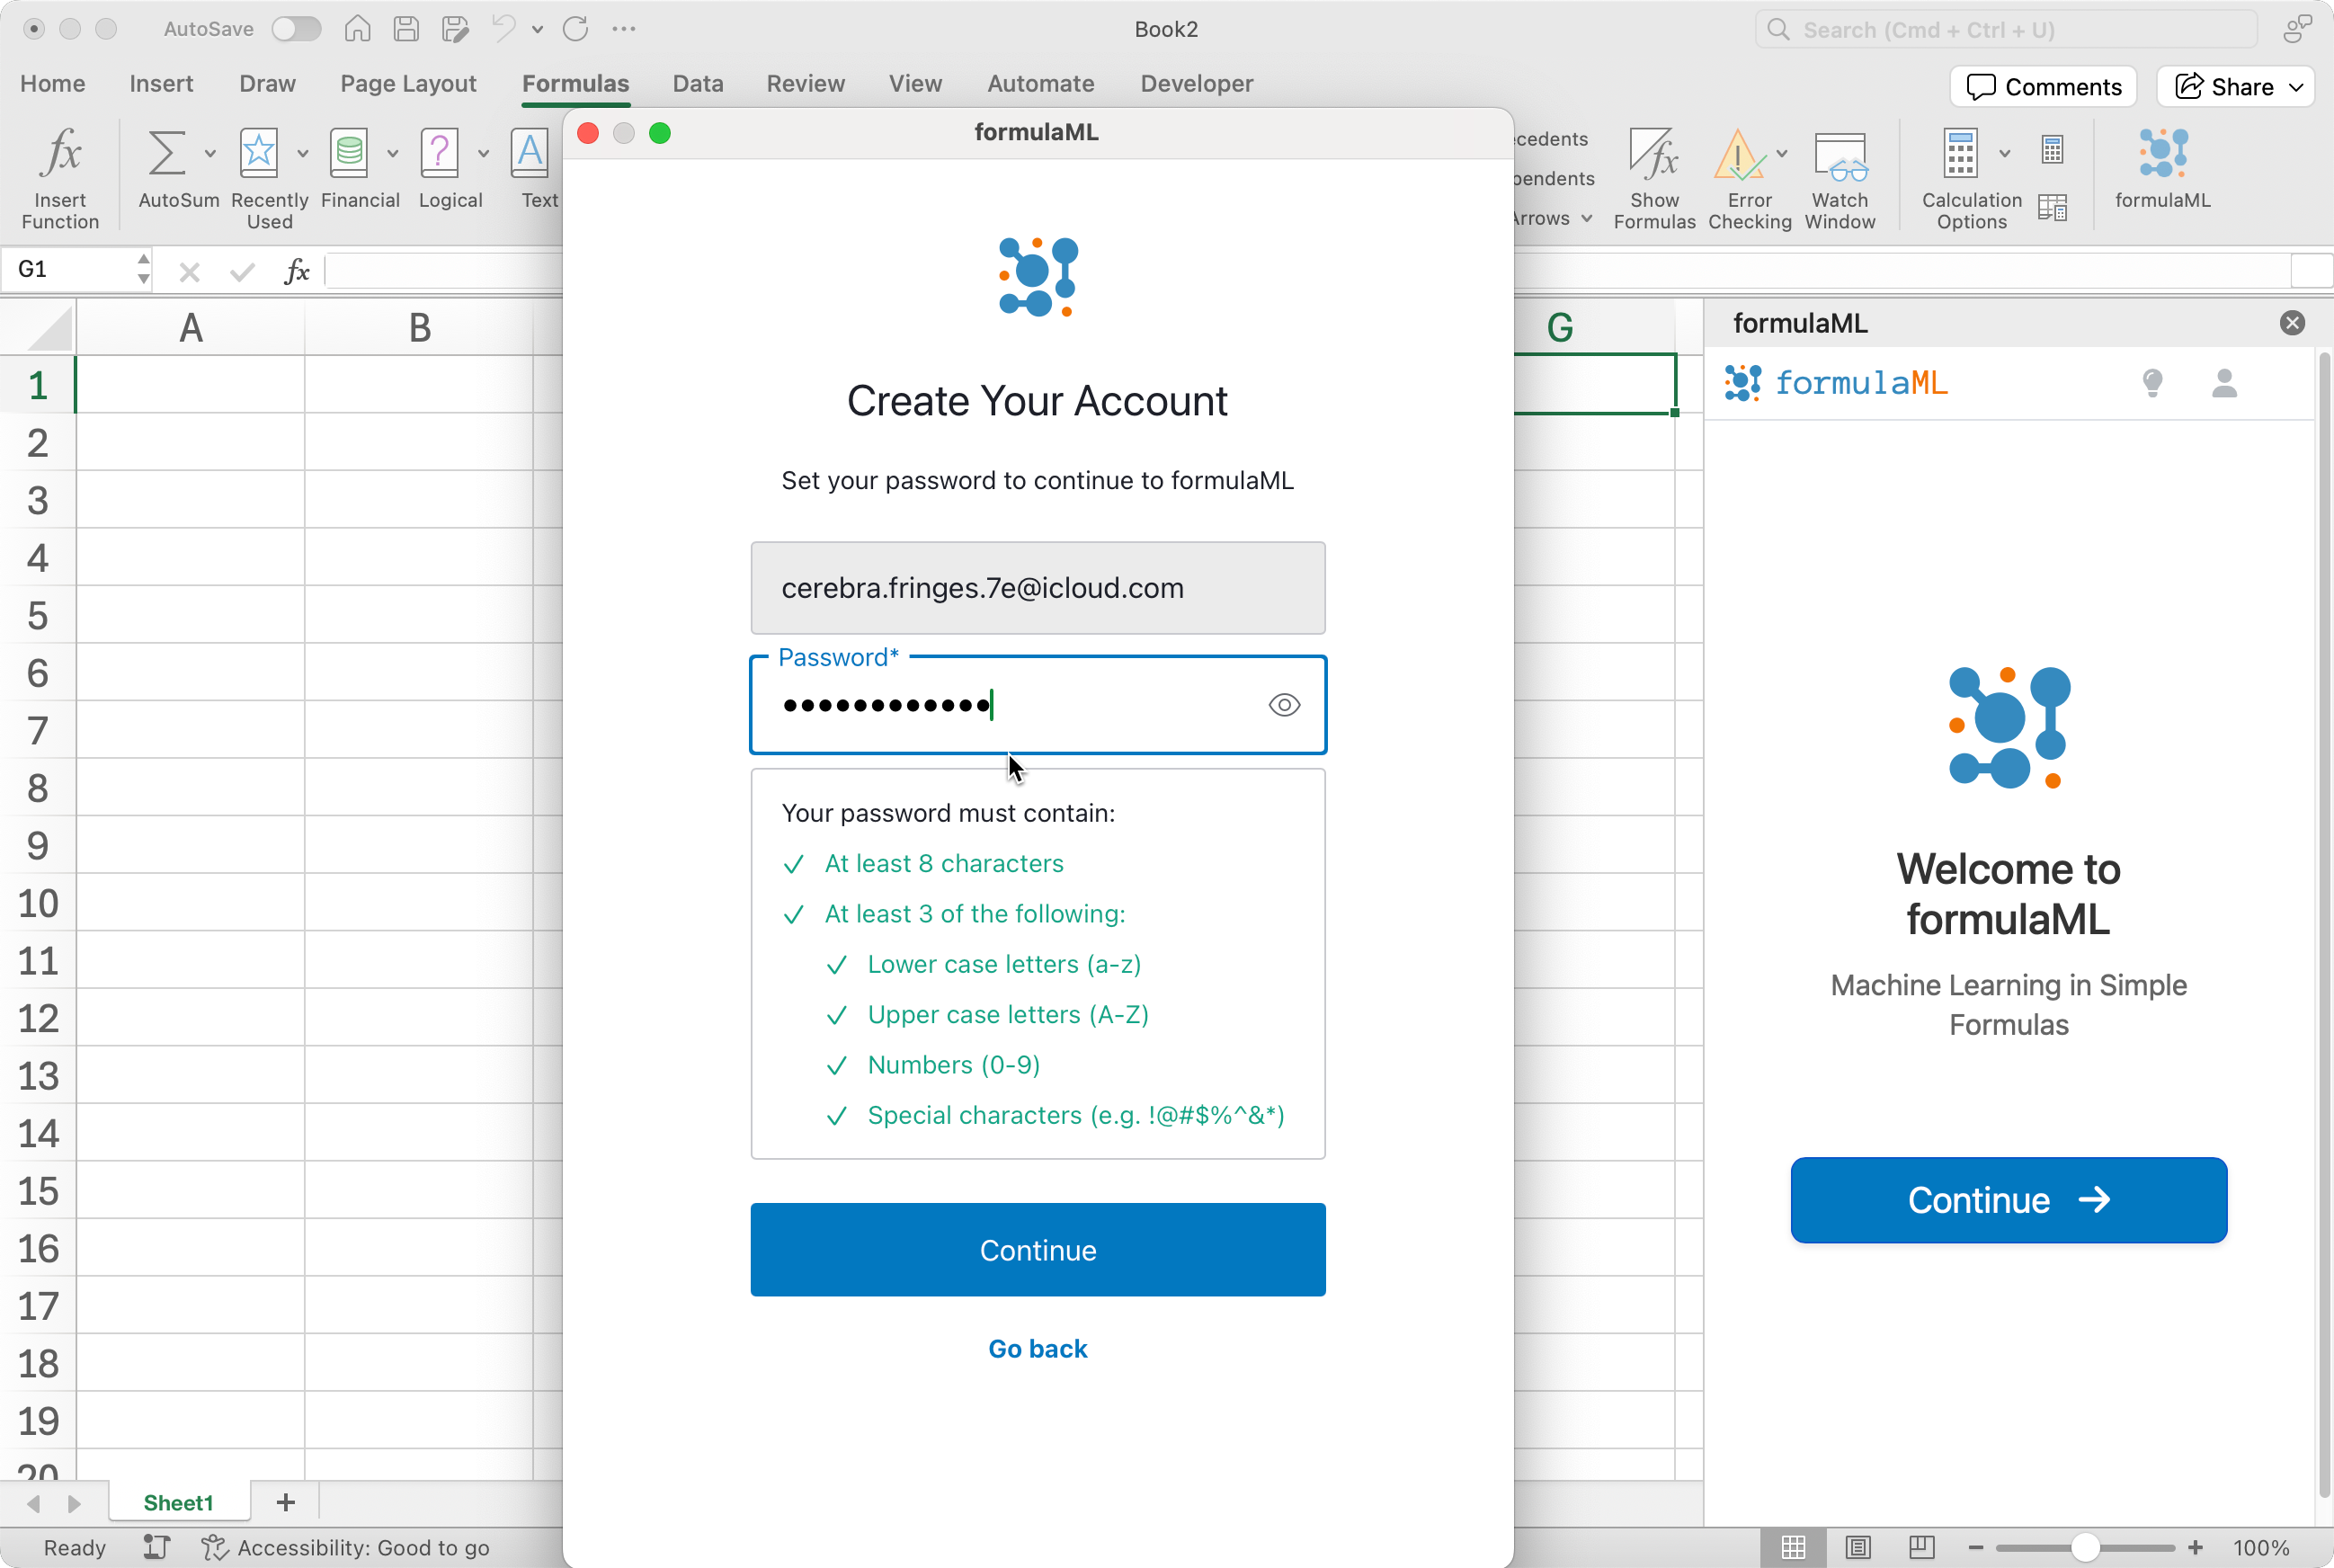
Task: Open the Developer ribbon tab
Action: click(1196, 83)
